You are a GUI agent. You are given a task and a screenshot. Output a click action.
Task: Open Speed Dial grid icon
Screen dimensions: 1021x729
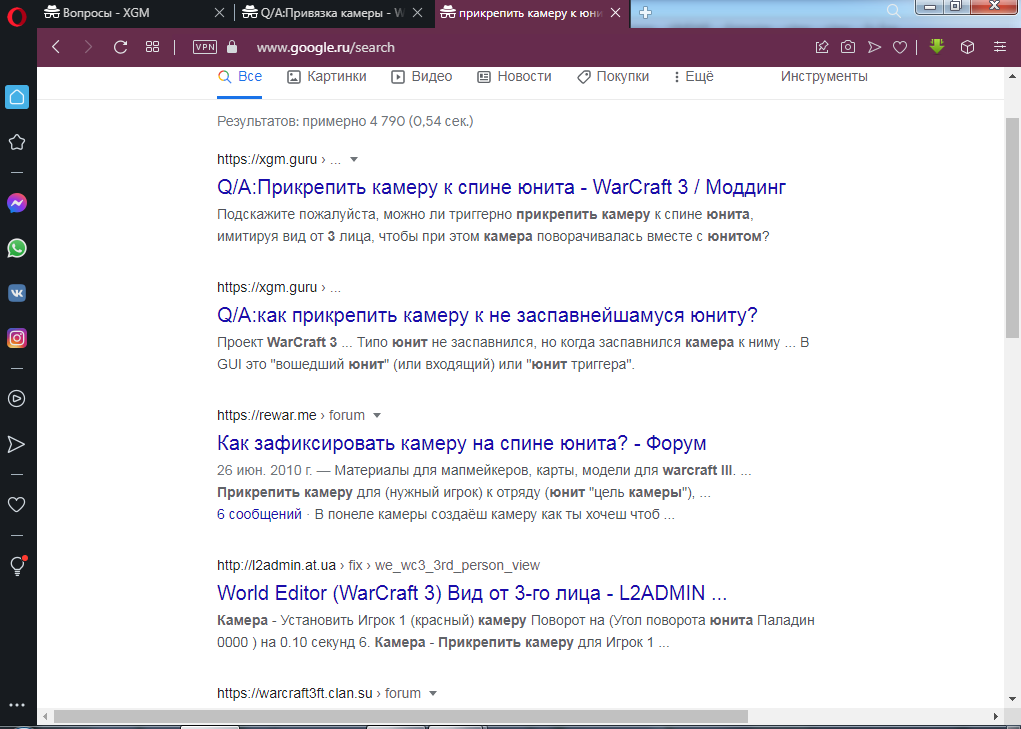[152, 47]
